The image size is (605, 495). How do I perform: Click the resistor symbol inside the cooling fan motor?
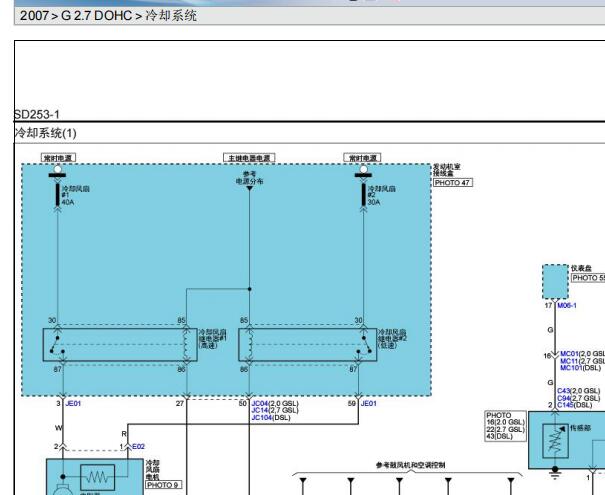pos(98,477)
